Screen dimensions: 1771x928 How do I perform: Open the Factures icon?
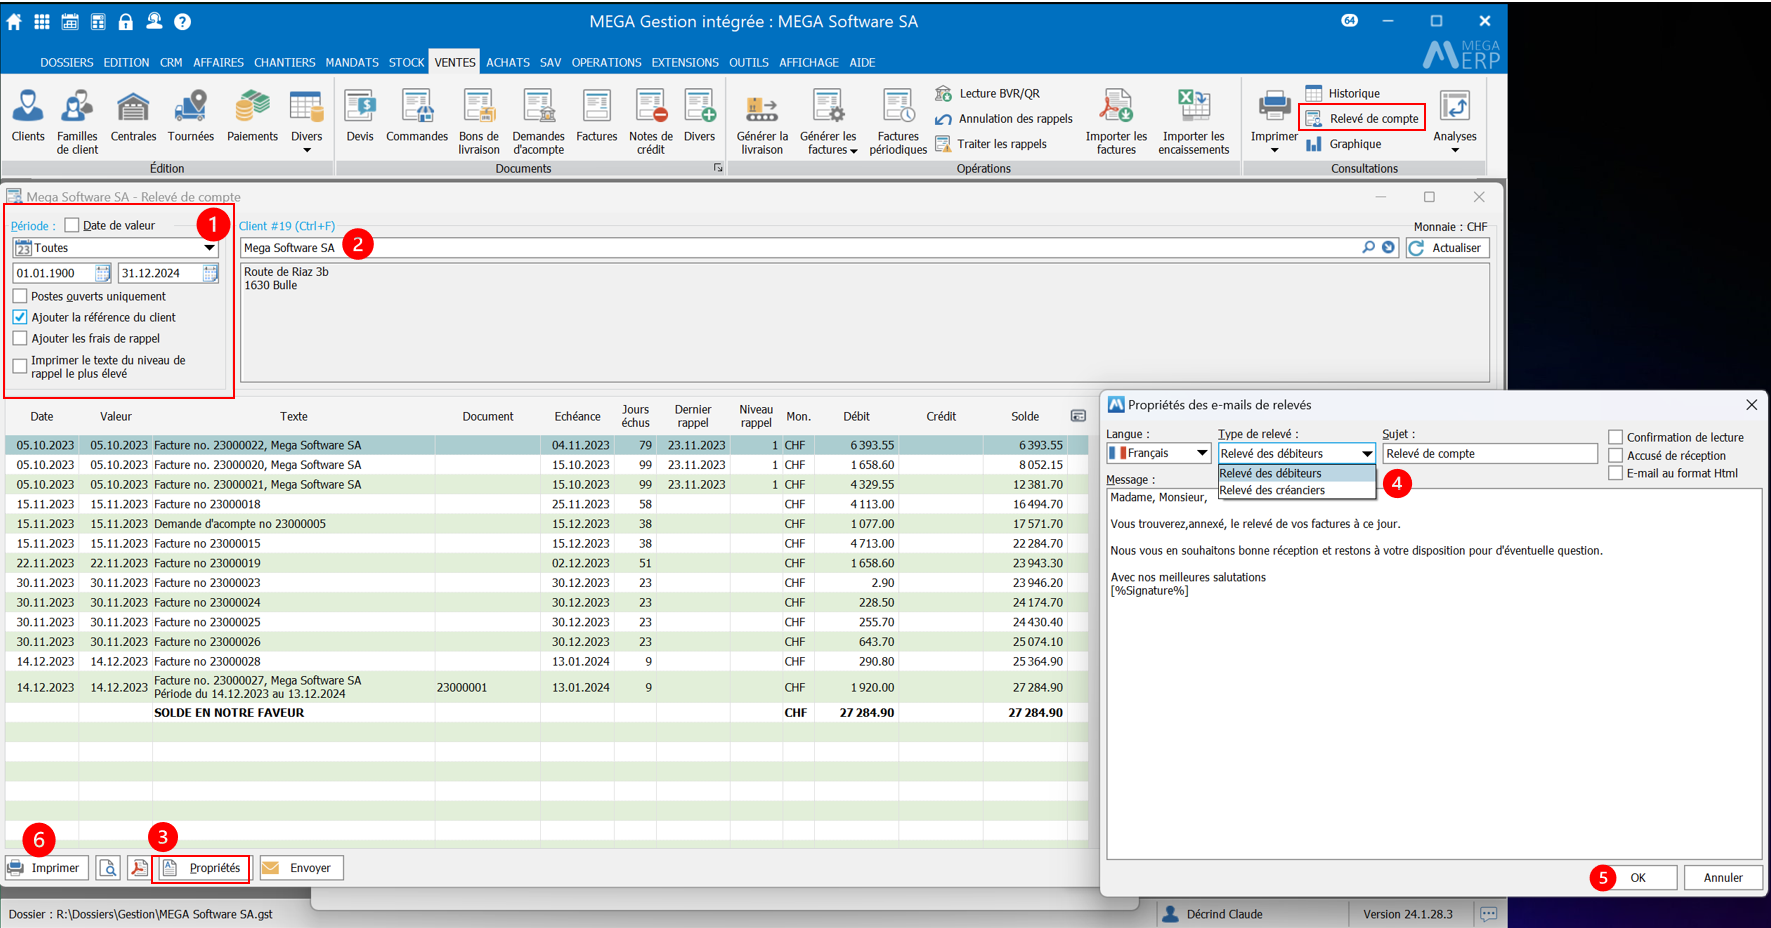tap(597, 116)
